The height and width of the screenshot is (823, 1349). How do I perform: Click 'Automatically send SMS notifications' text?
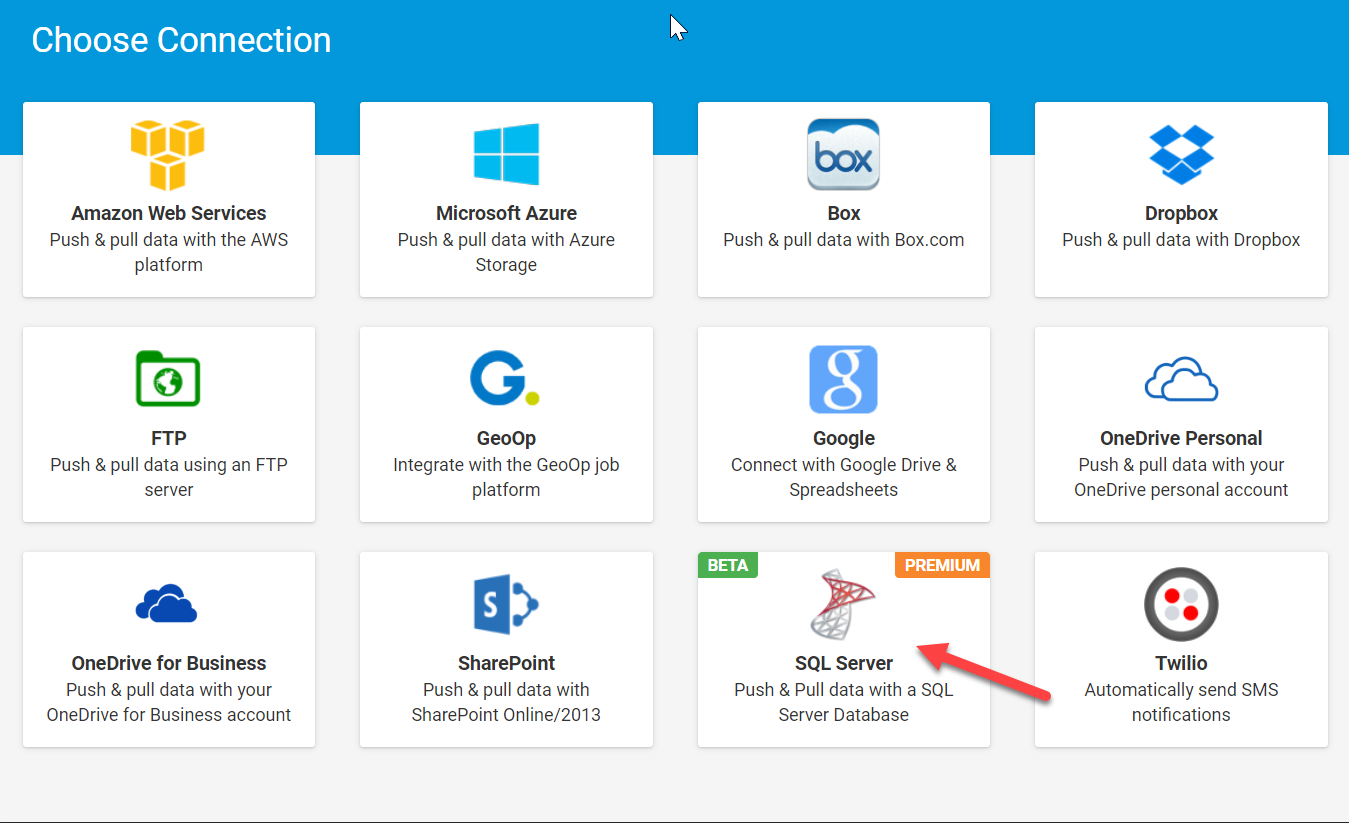pyautogui.click(x=1181, y=702)
